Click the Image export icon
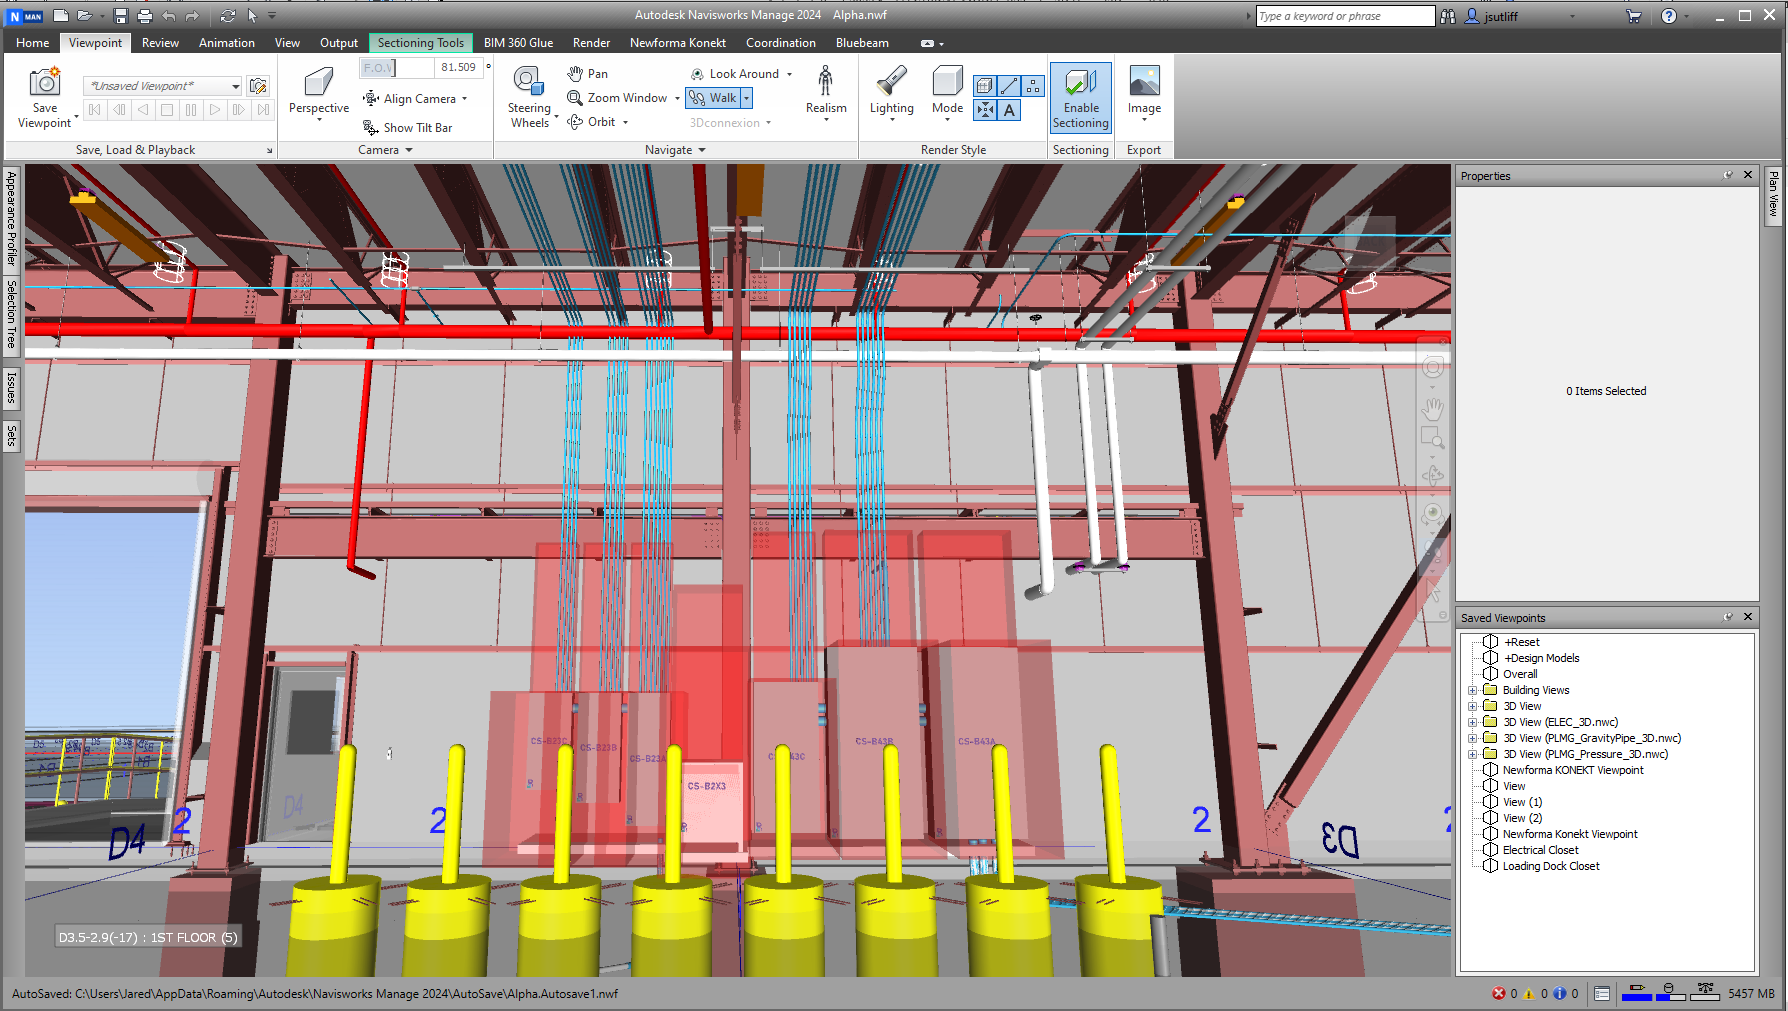 coord(1144,81)
